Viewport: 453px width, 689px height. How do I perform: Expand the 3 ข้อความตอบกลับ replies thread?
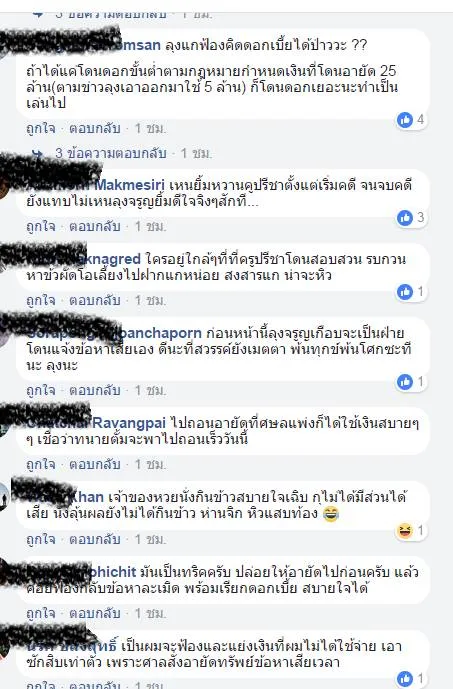111,153
